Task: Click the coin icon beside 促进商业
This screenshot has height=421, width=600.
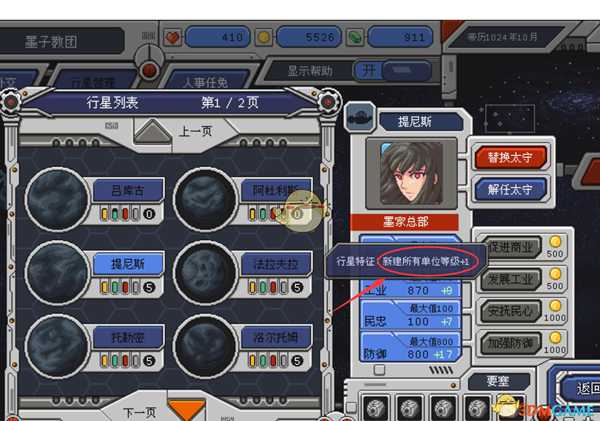Action: click(555, 242)
